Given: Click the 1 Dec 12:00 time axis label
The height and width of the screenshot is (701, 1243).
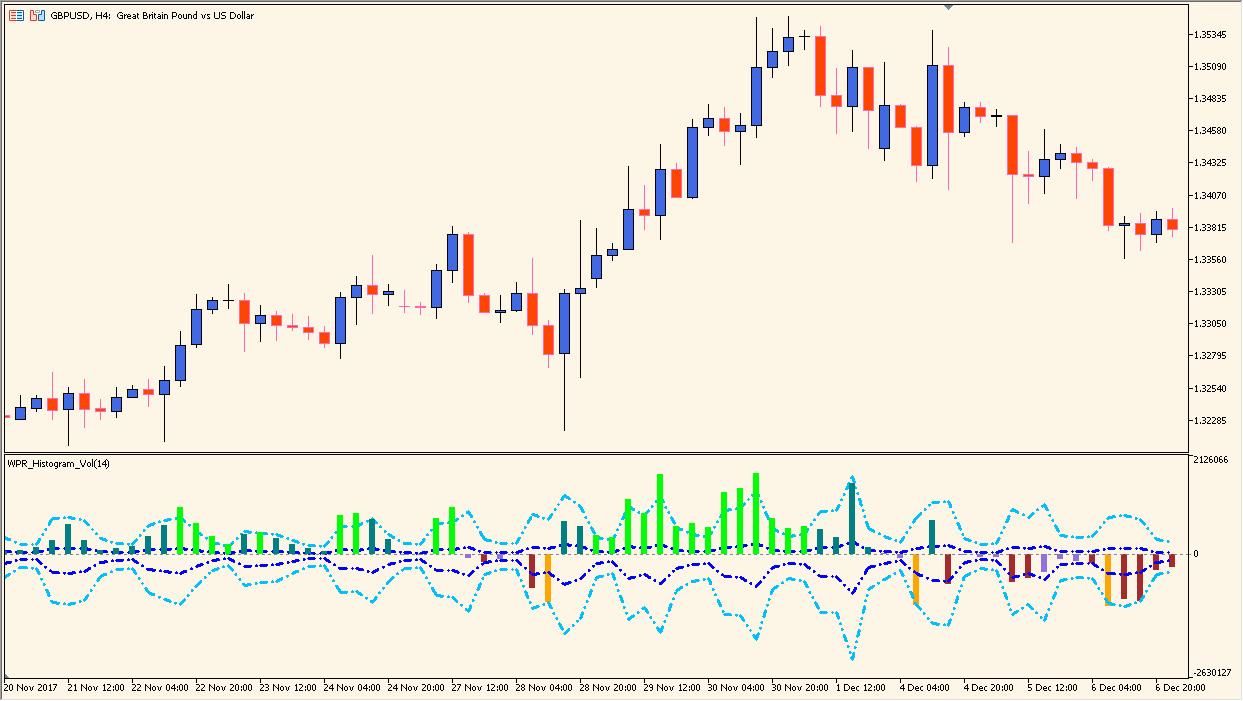Looking at the screenshot, I should tap(862, 688).
